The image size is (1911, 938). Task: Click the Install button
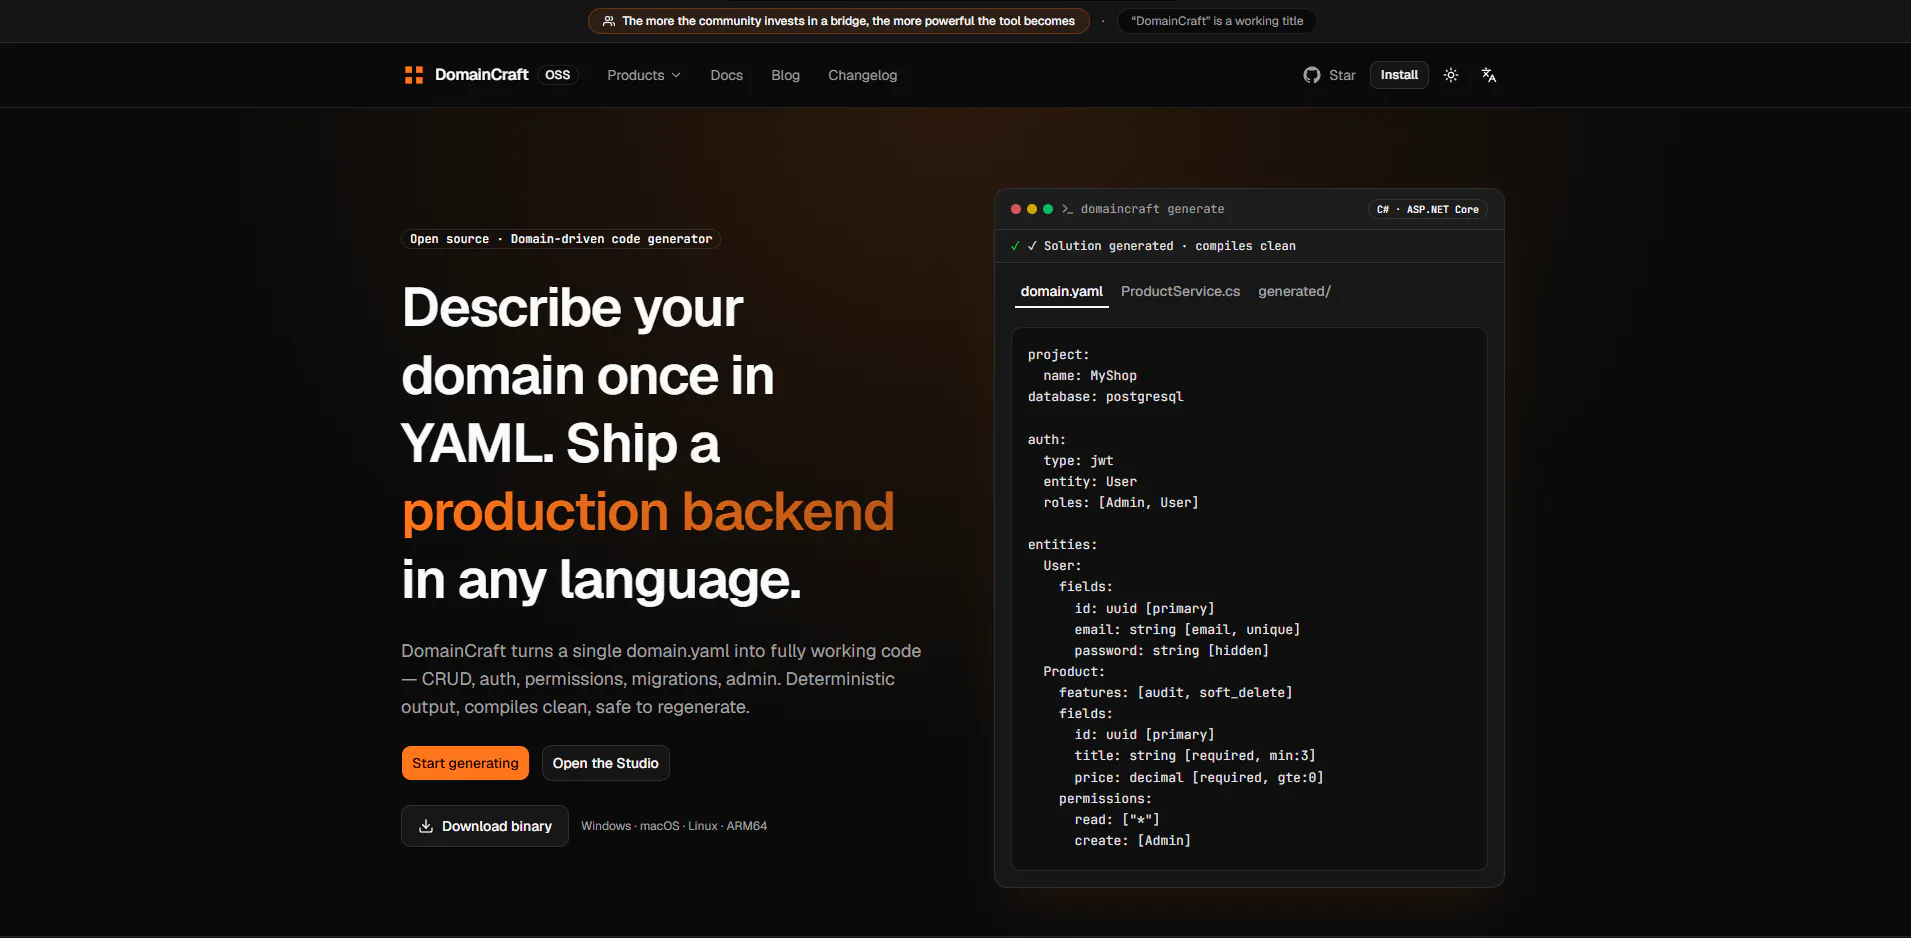pos(1399,75)
